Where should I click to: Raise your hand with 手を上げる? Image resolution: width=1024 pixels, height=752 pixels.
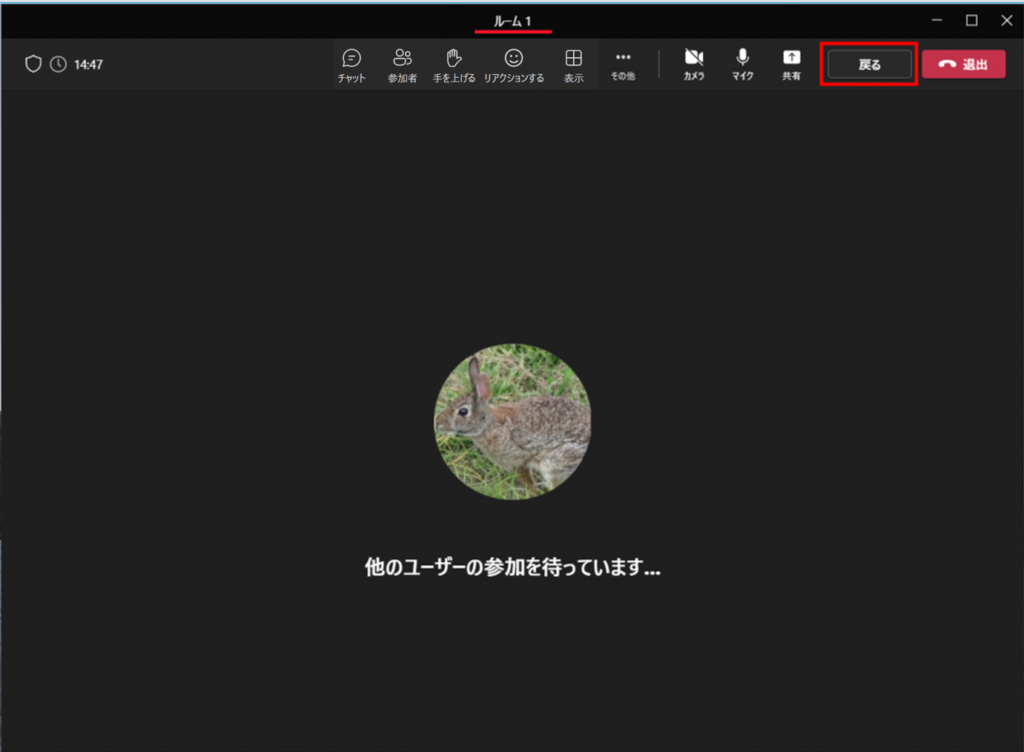(x=453, y=65)
